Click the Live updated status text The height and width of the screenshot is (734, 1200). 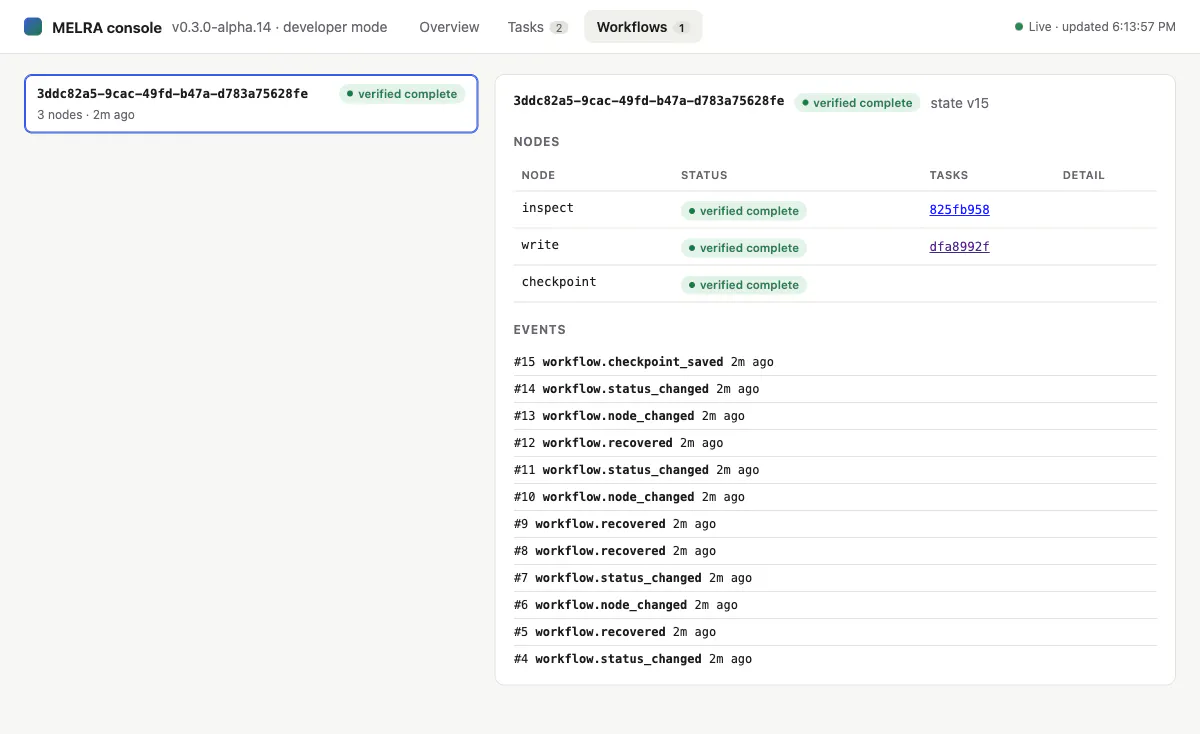click(1095, 27)
